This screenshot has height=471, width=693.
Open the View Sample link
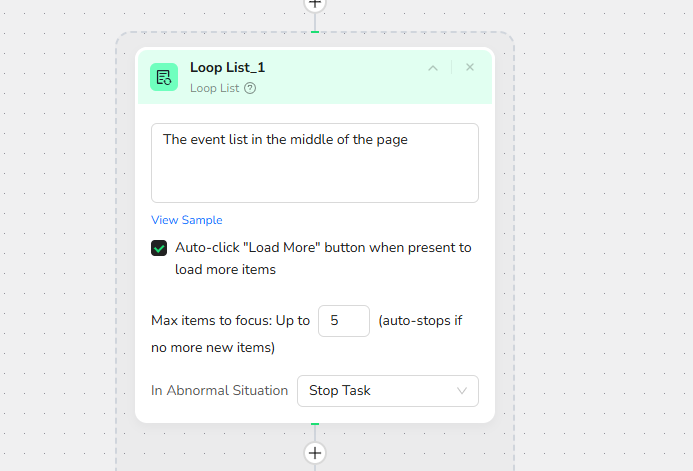click(x=187, y=220)
